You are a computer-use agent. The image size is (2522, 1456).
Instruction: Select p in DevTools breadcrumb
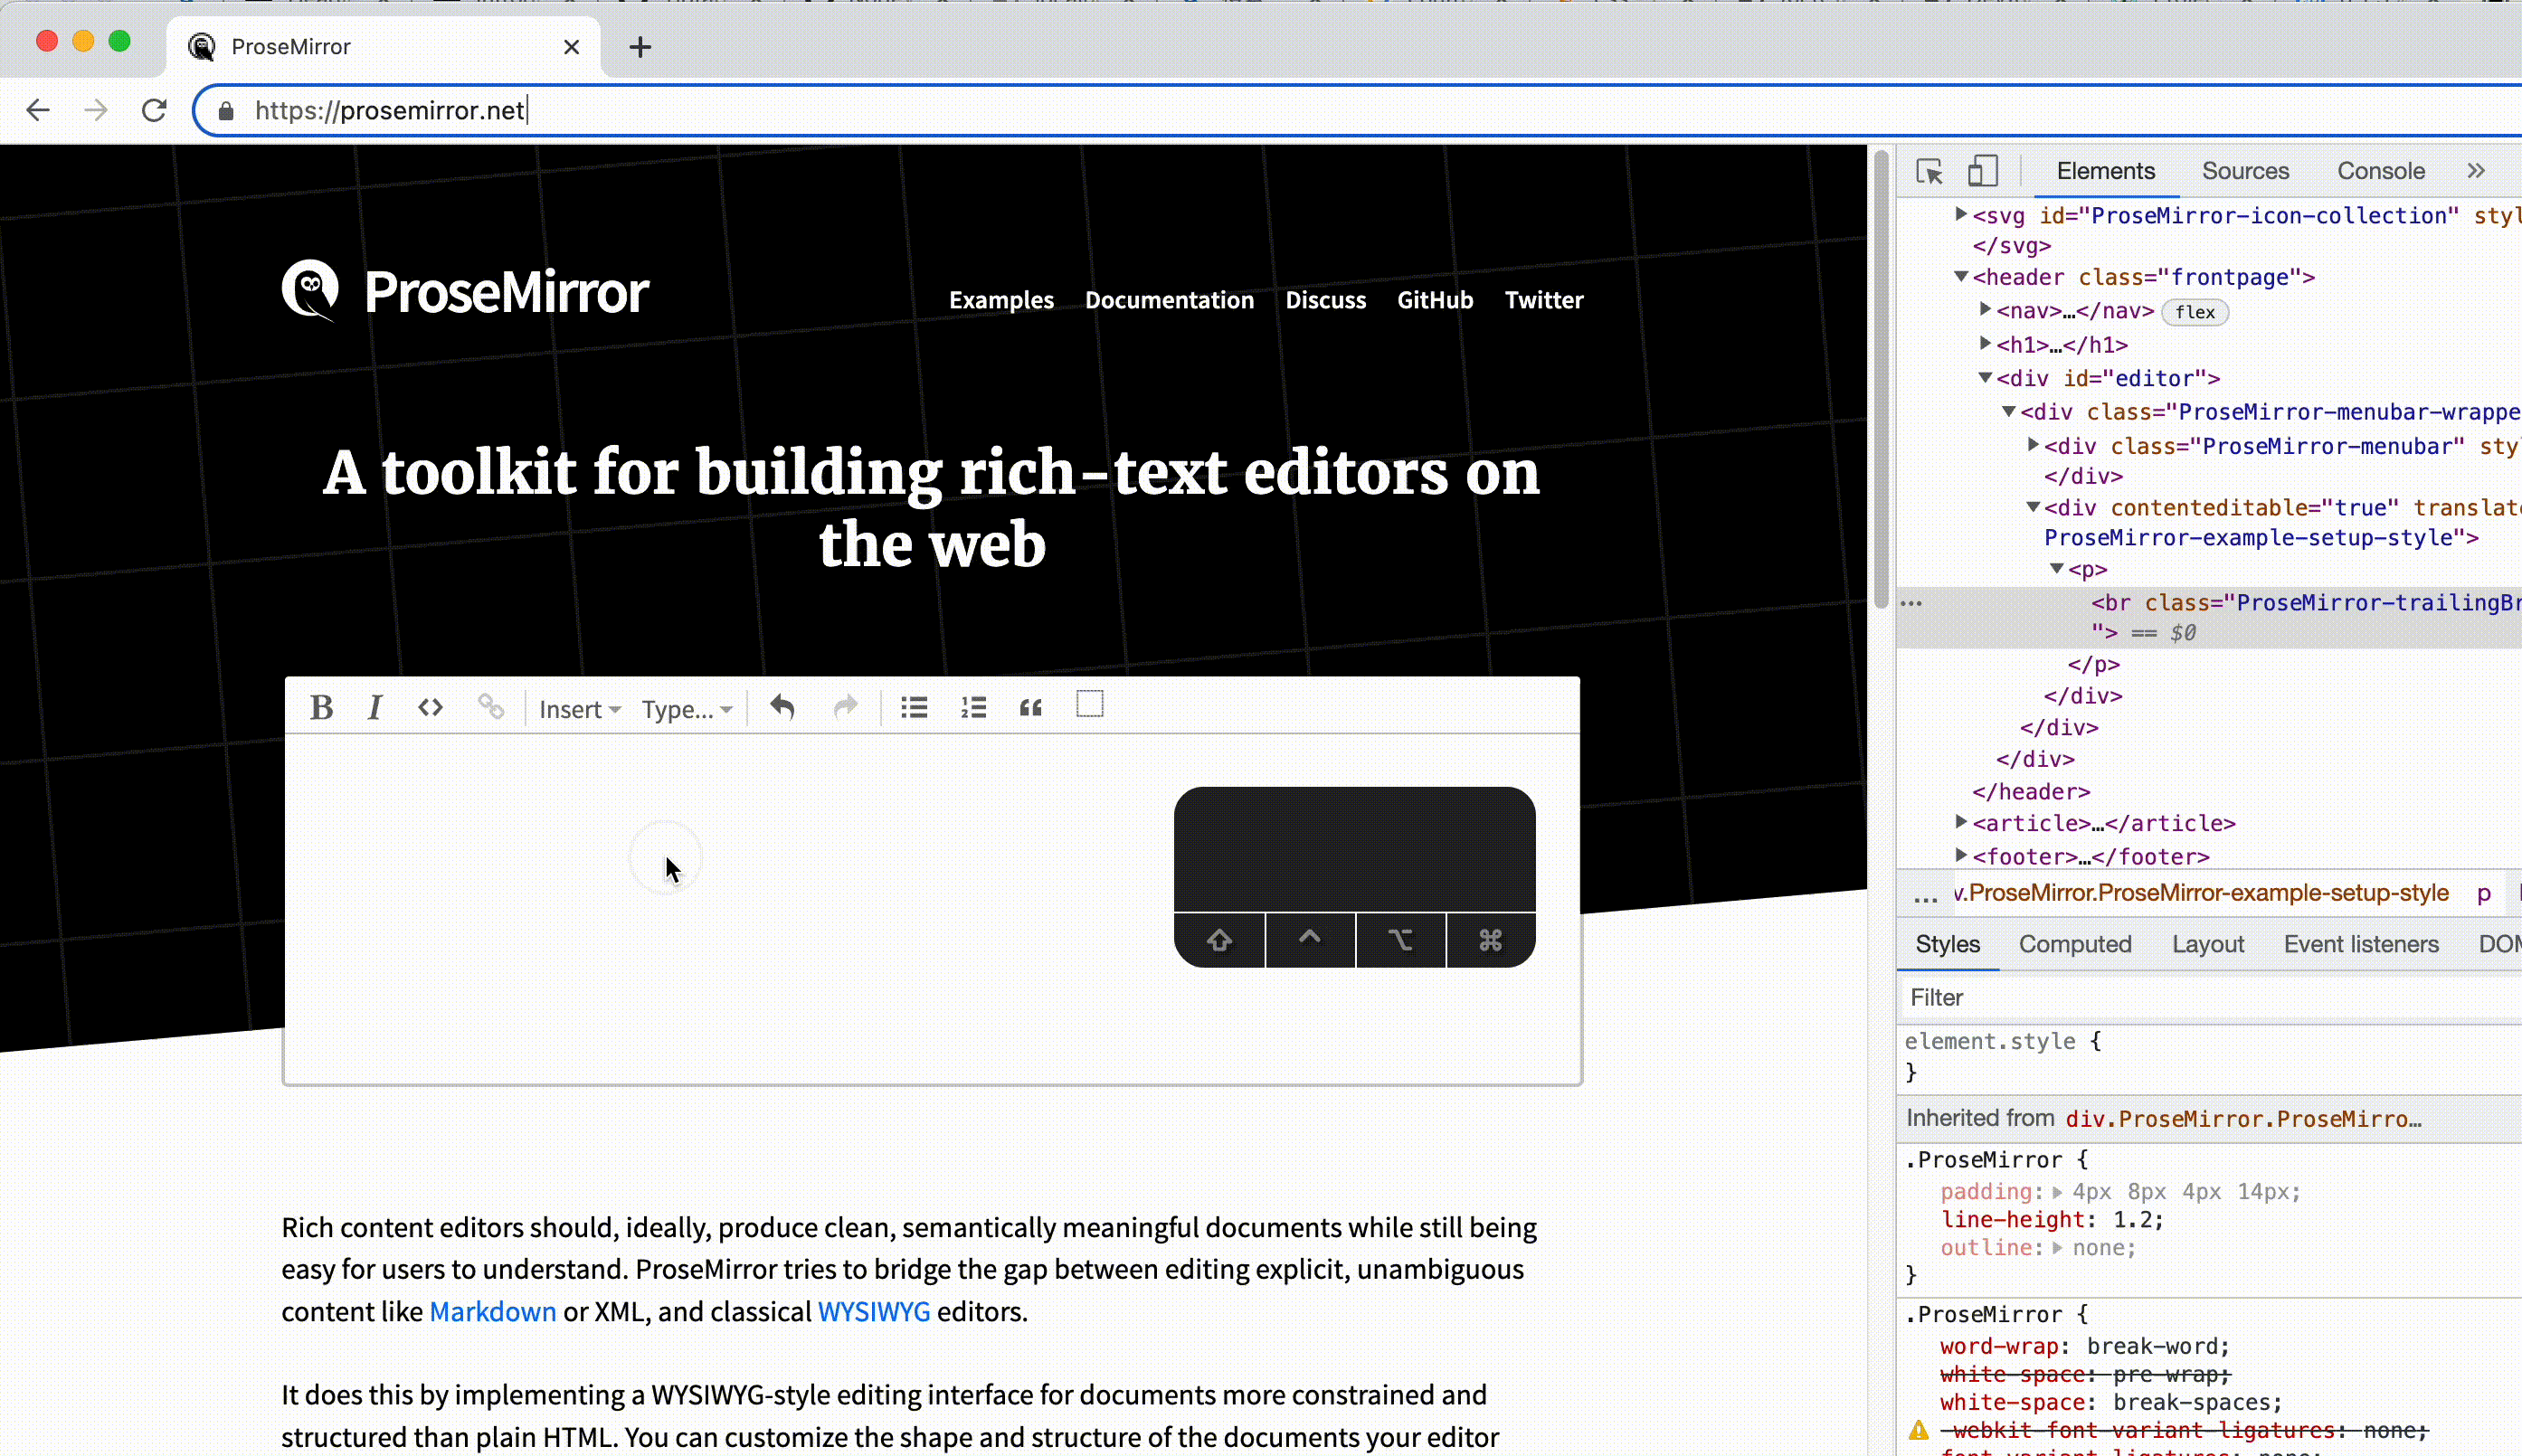pyautogui.click(x=2483, y=894)
